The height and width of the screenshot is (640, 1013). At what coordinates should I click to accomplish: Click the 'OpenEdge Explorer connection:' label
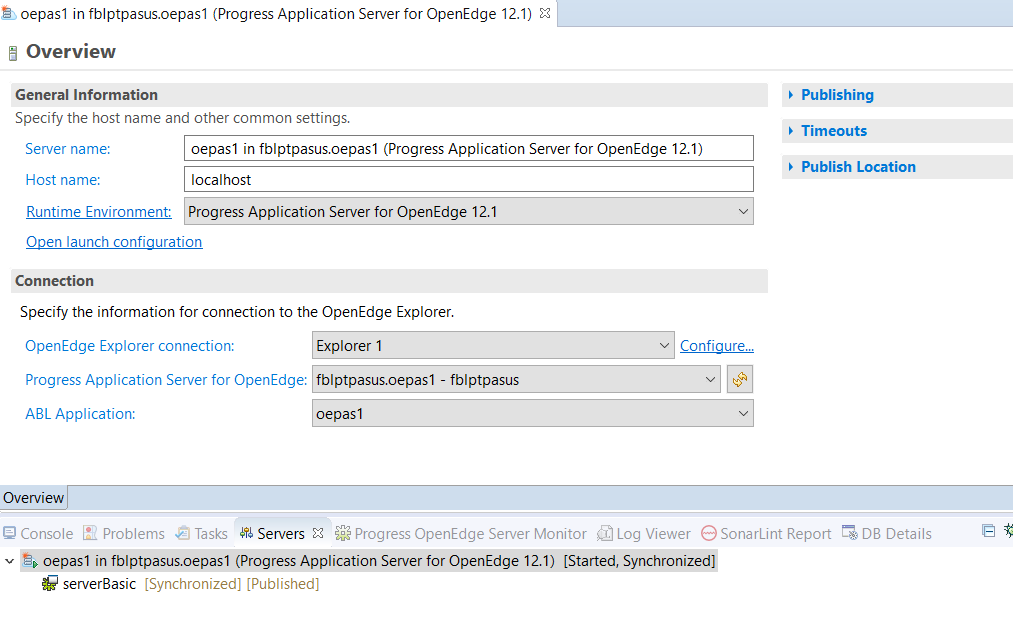(x=130, y=346)
